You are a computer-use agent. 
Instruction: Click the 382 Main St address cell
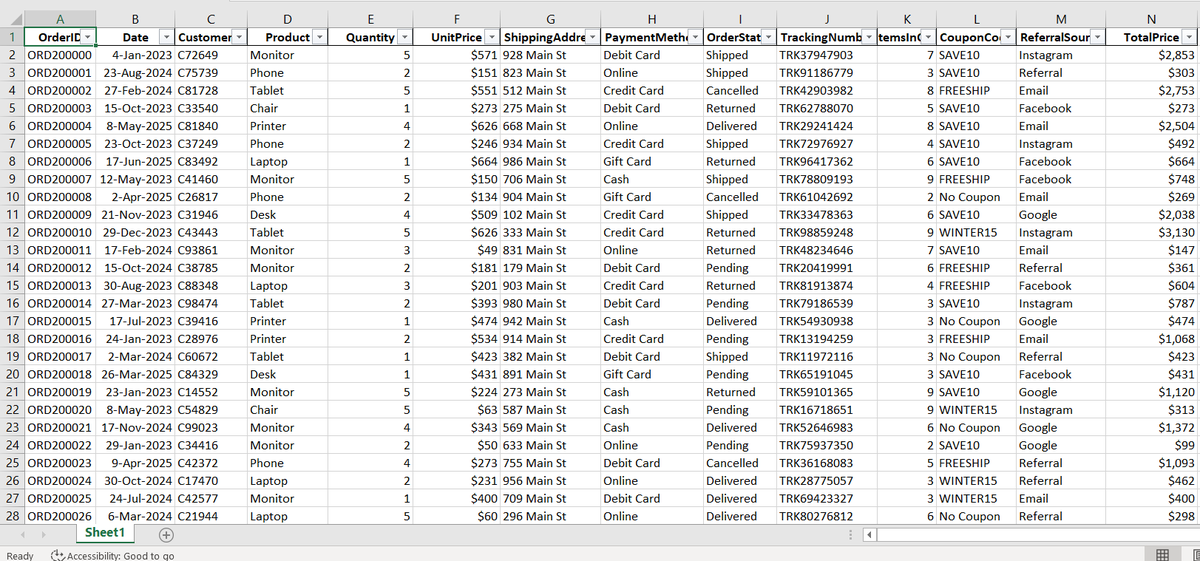[x=550, y=357]
